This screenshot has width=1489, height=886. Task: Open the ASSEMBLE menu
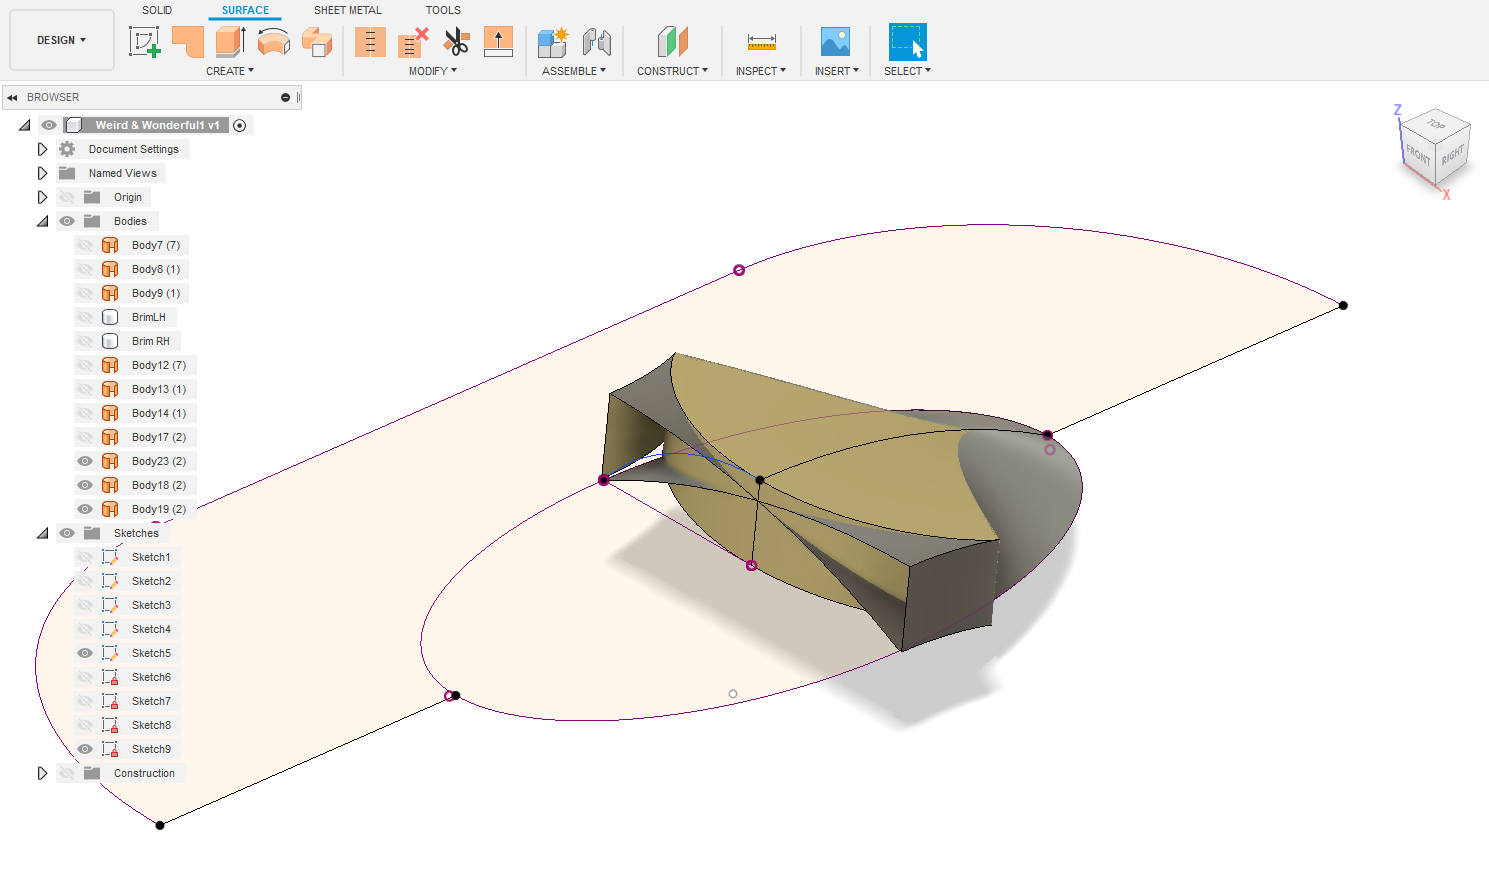click(574, 71)
